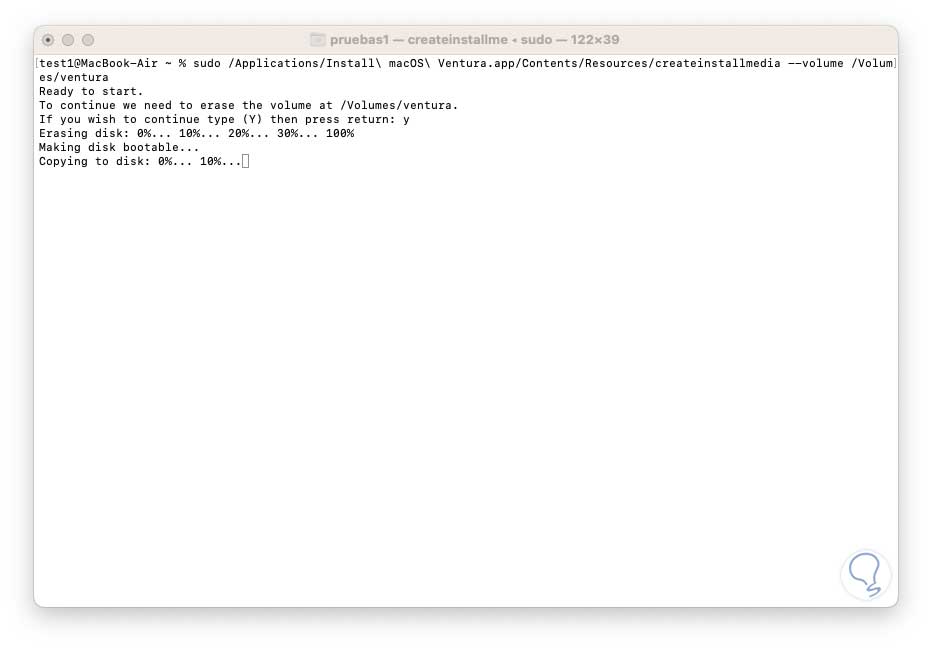Screen dimensions: 932x649
Task: Click the 'Copying to disk:' text
Action: coord(95,161)
